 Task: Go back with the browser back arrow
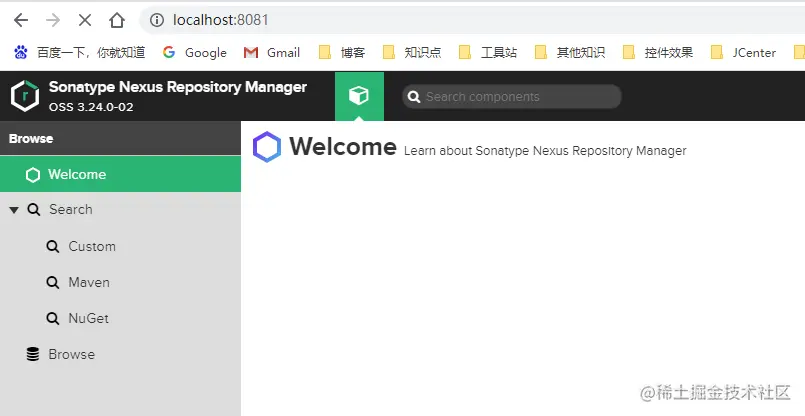click(21, 20)
